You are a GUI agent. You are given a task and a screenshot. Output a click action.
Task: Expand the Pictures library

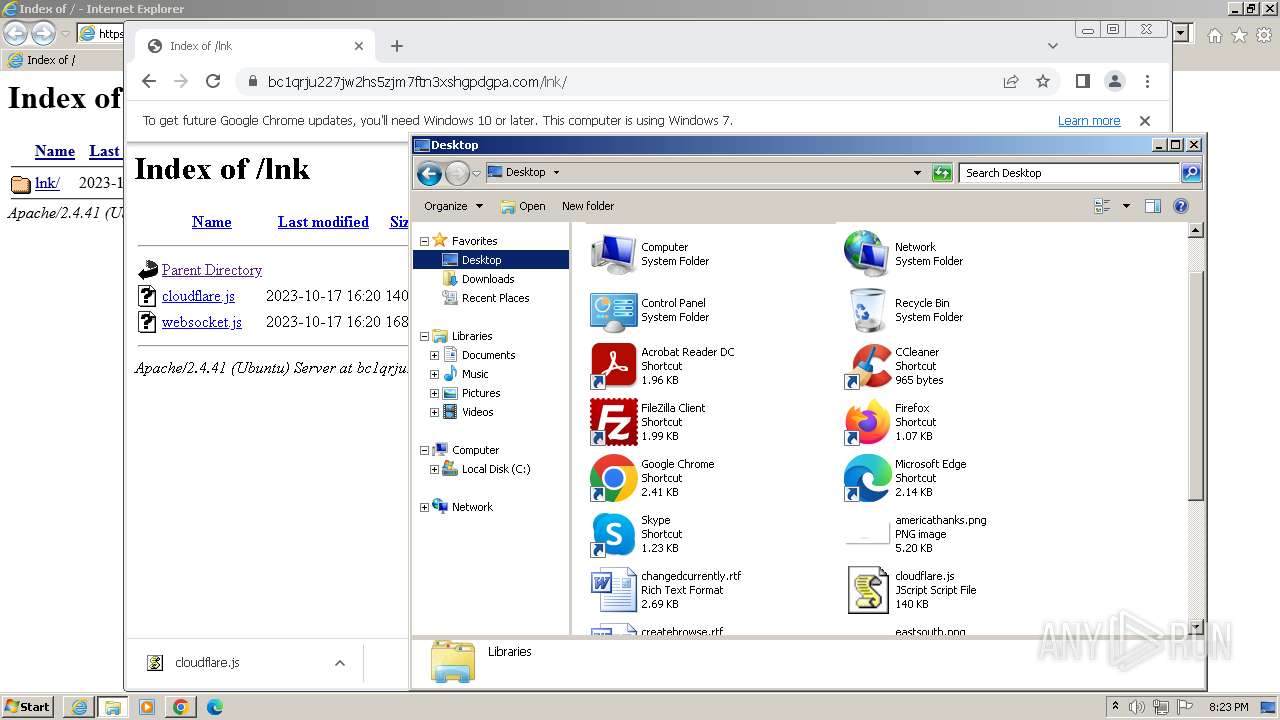[434, 393]
